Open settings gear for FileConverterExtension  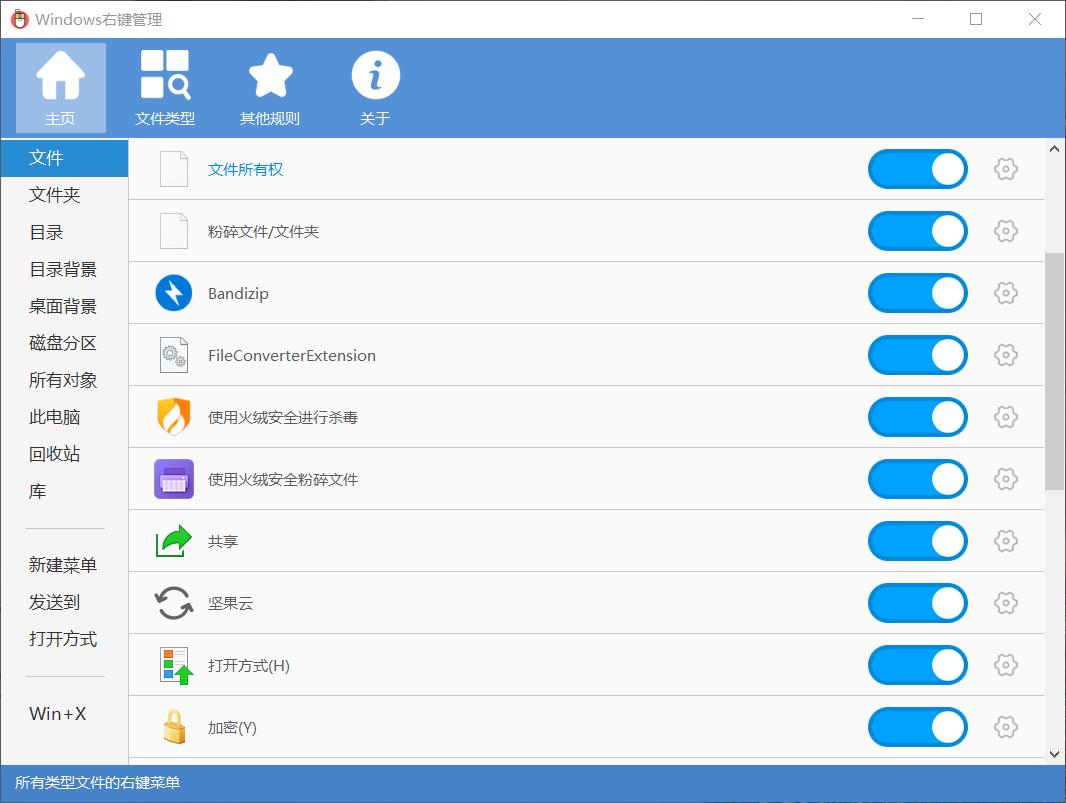[x=1005, y=355]
